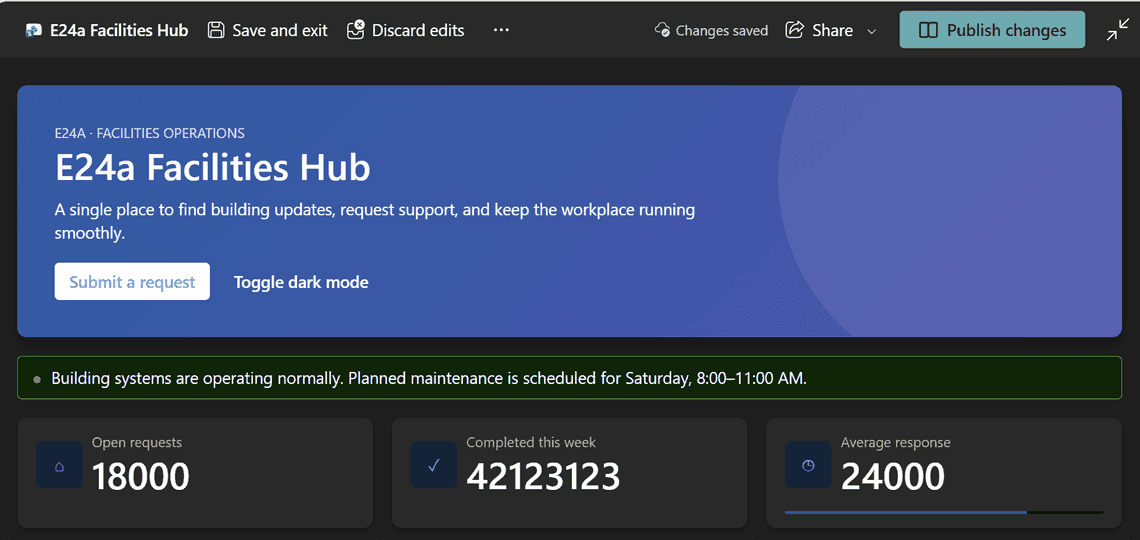The image size is (1140, 540).
Task: Click the 42123123 completed value
Action: [x=543, y=477]
